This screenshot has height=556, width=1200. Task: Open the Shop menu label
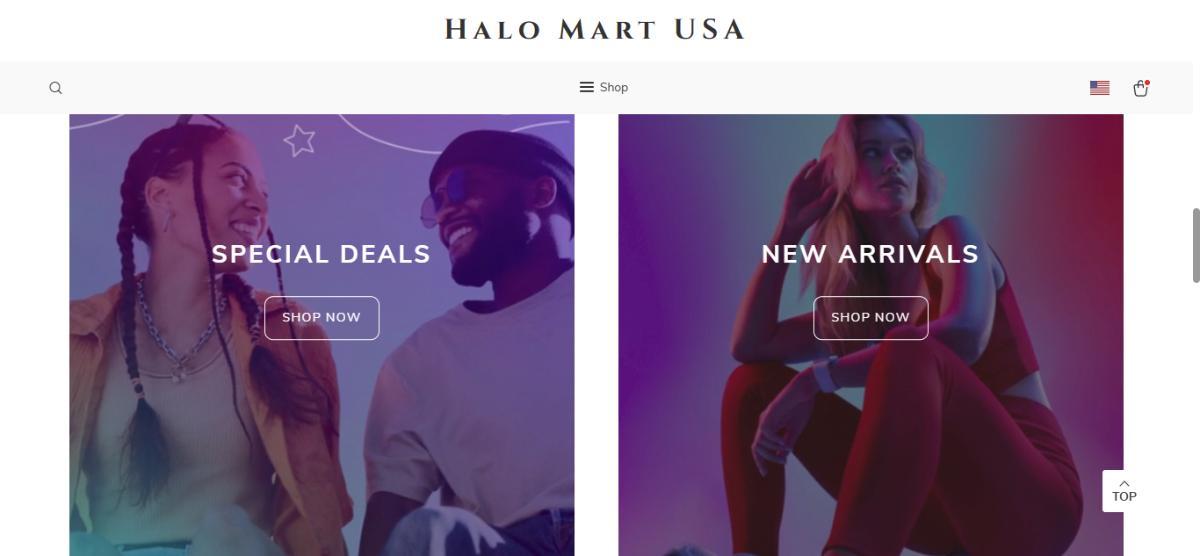point(614,87)
